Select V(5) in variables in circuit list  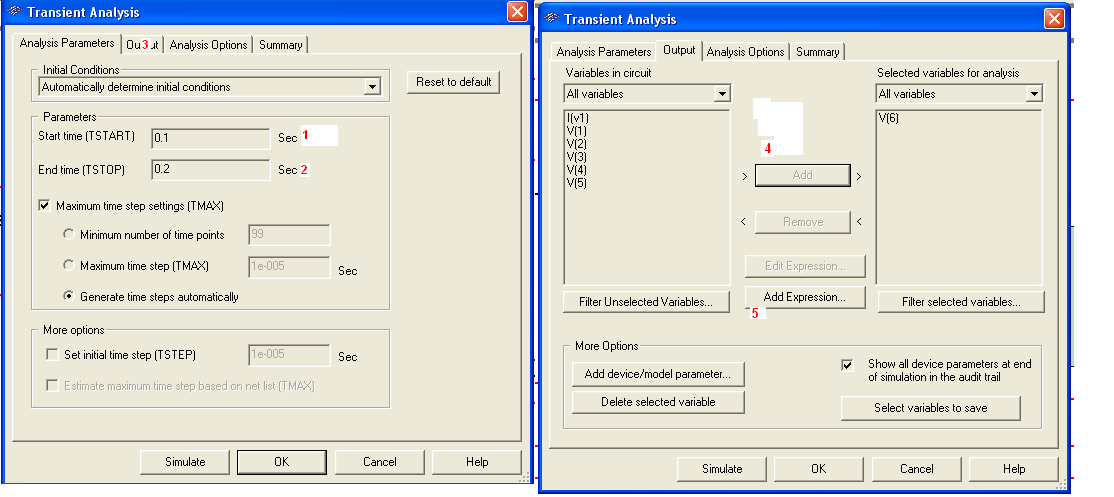click(577, 182)
